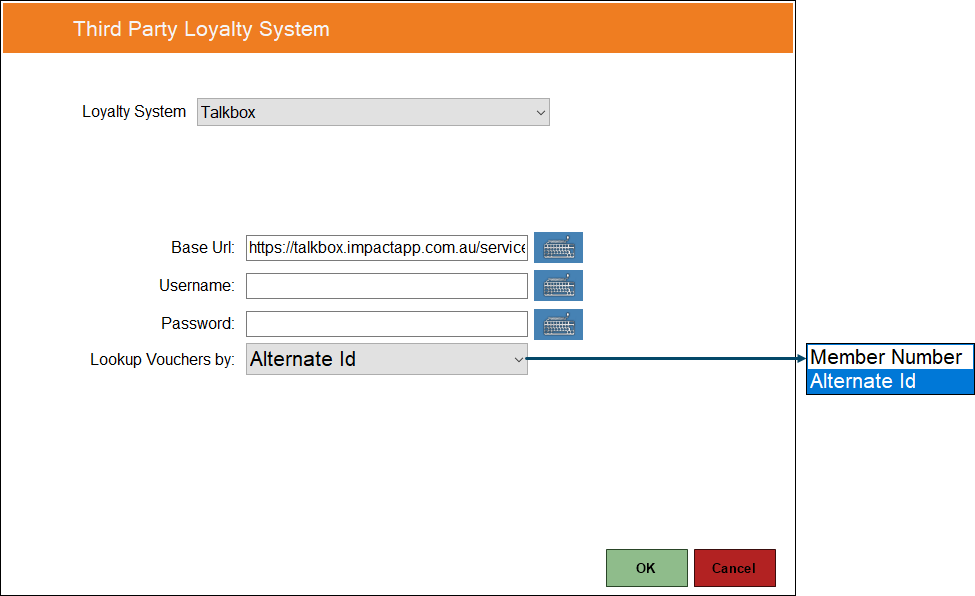Open the Lookup Vouchers by dropdown
975x596 pixels.
click(387, 359)
